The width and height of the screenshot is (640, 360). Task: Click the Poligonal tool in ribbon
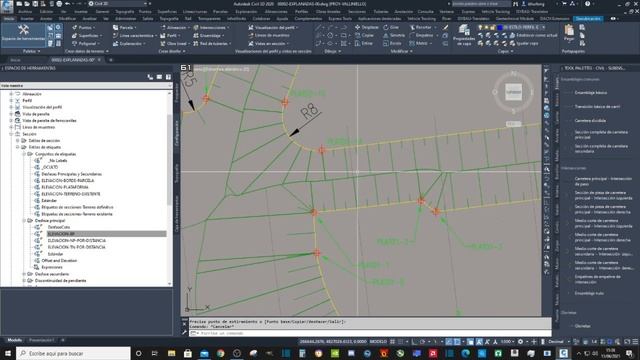point(85,43)
